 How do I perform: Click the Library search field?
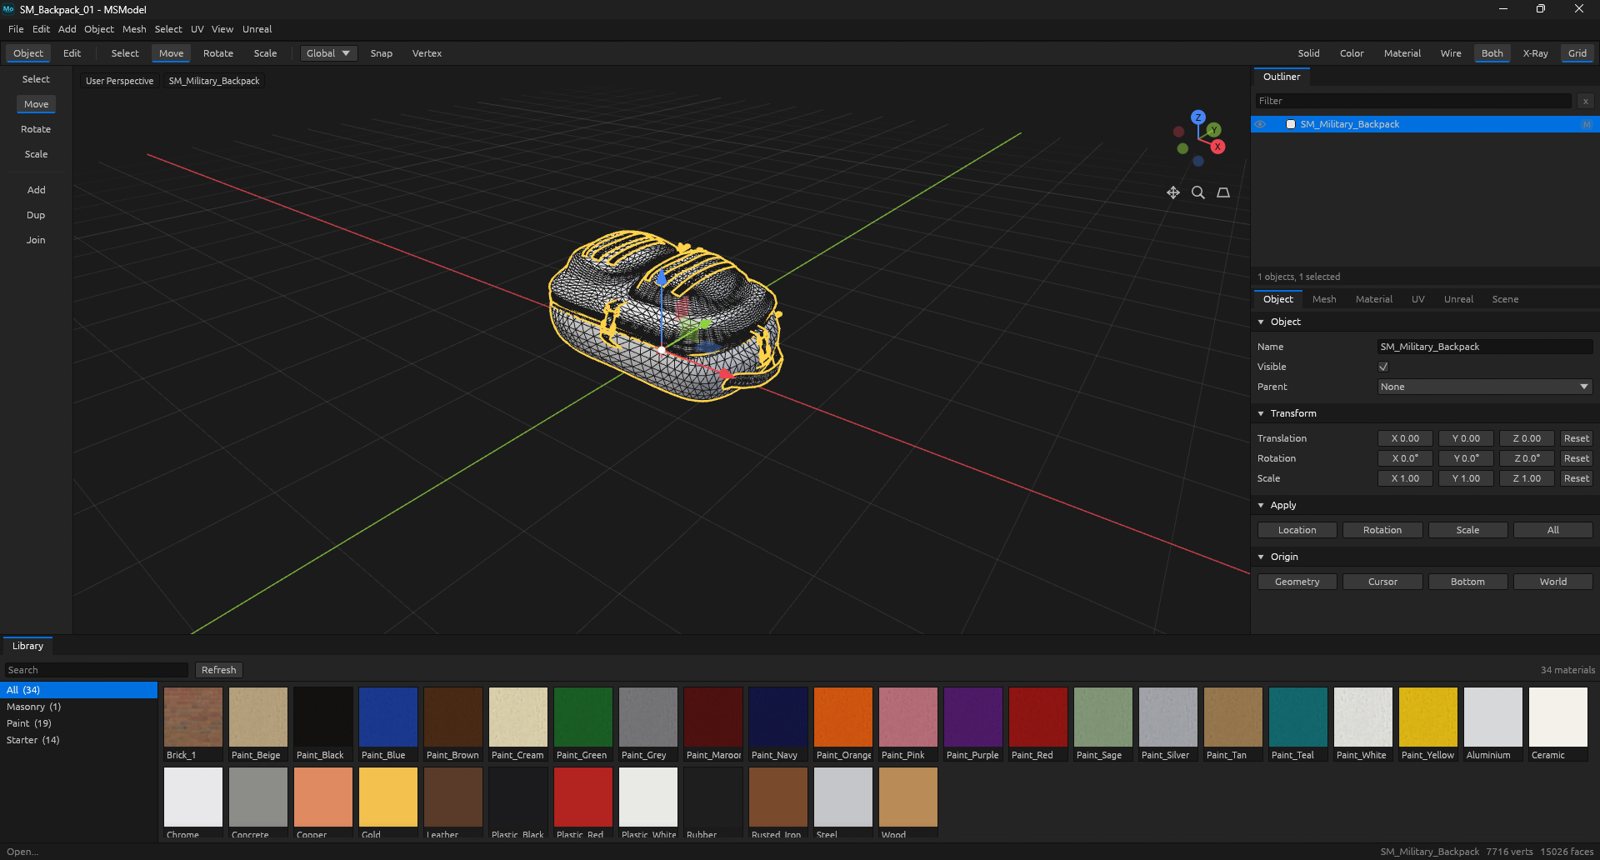(x=96, y=670)
